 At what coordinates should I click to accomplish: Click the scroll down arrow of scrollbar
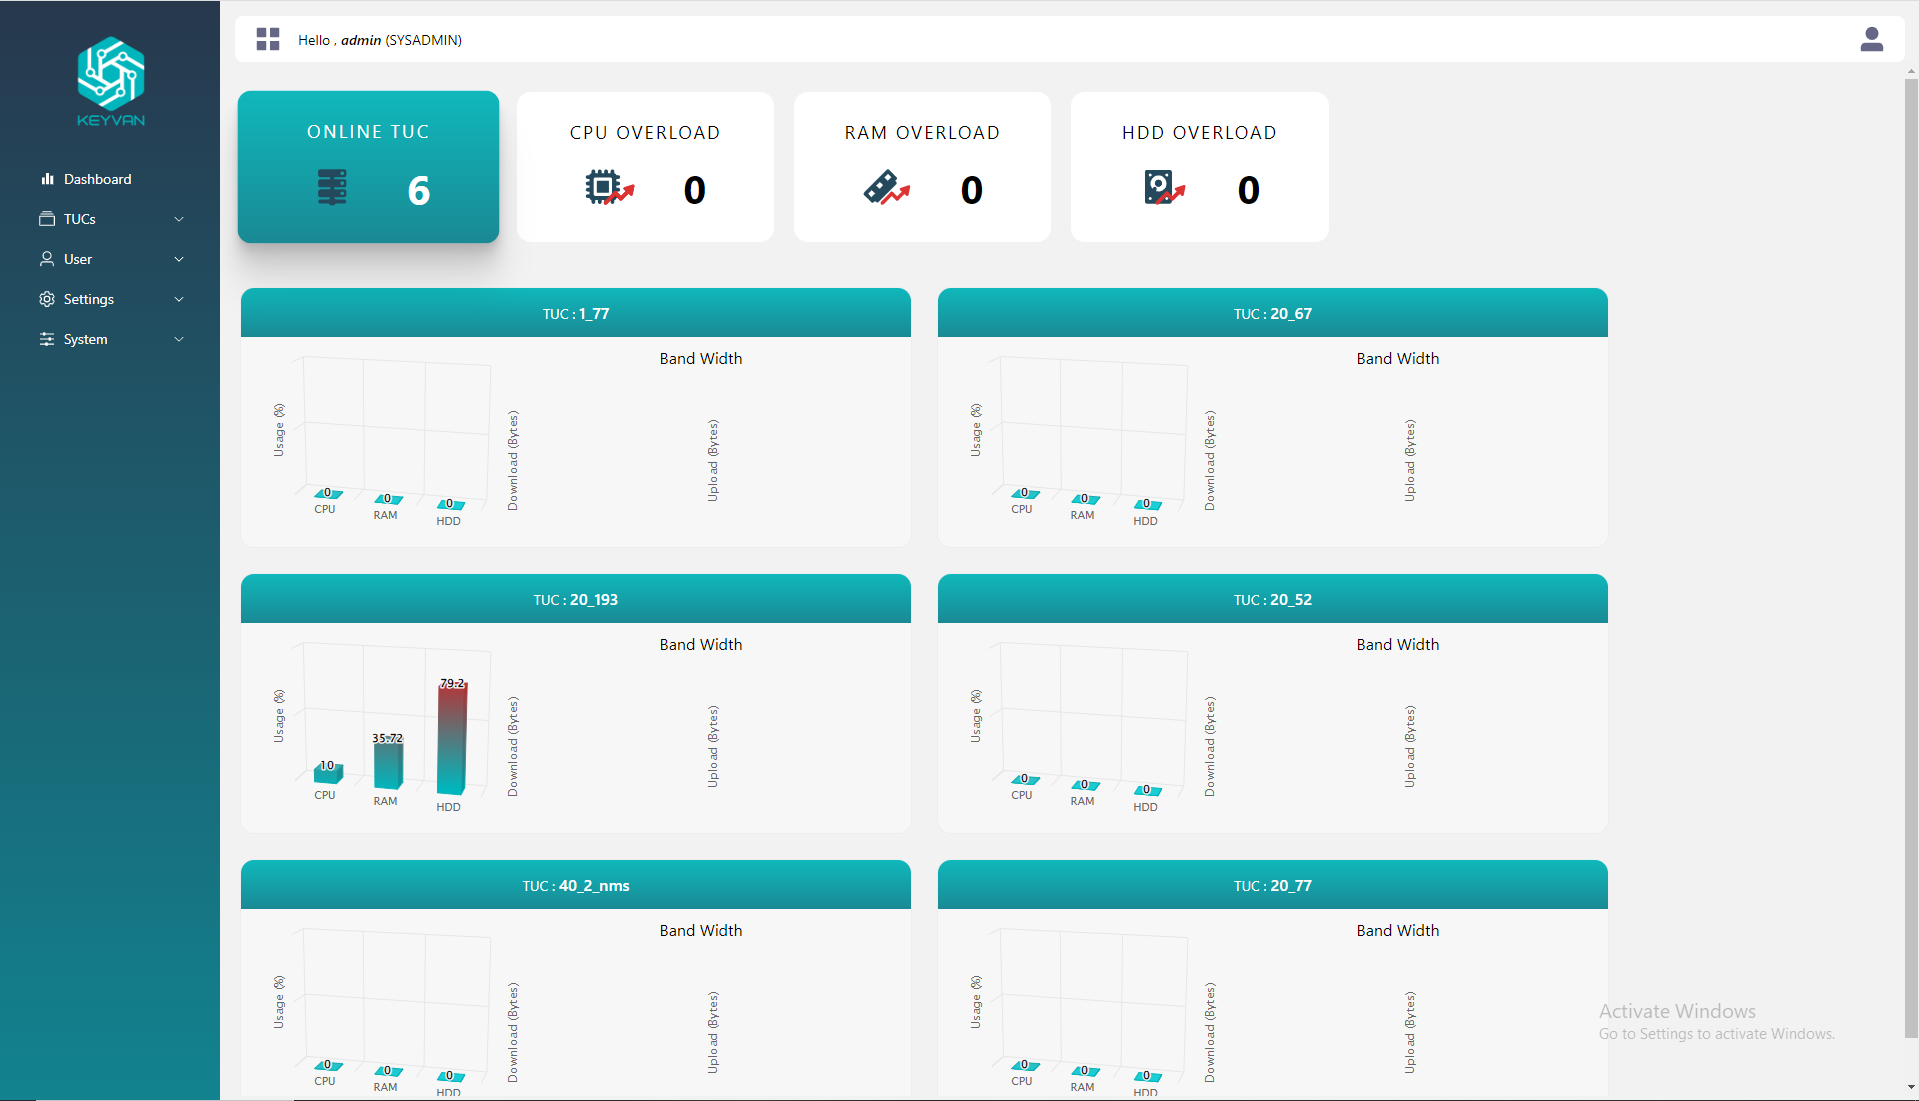tap(1911, 1087)
